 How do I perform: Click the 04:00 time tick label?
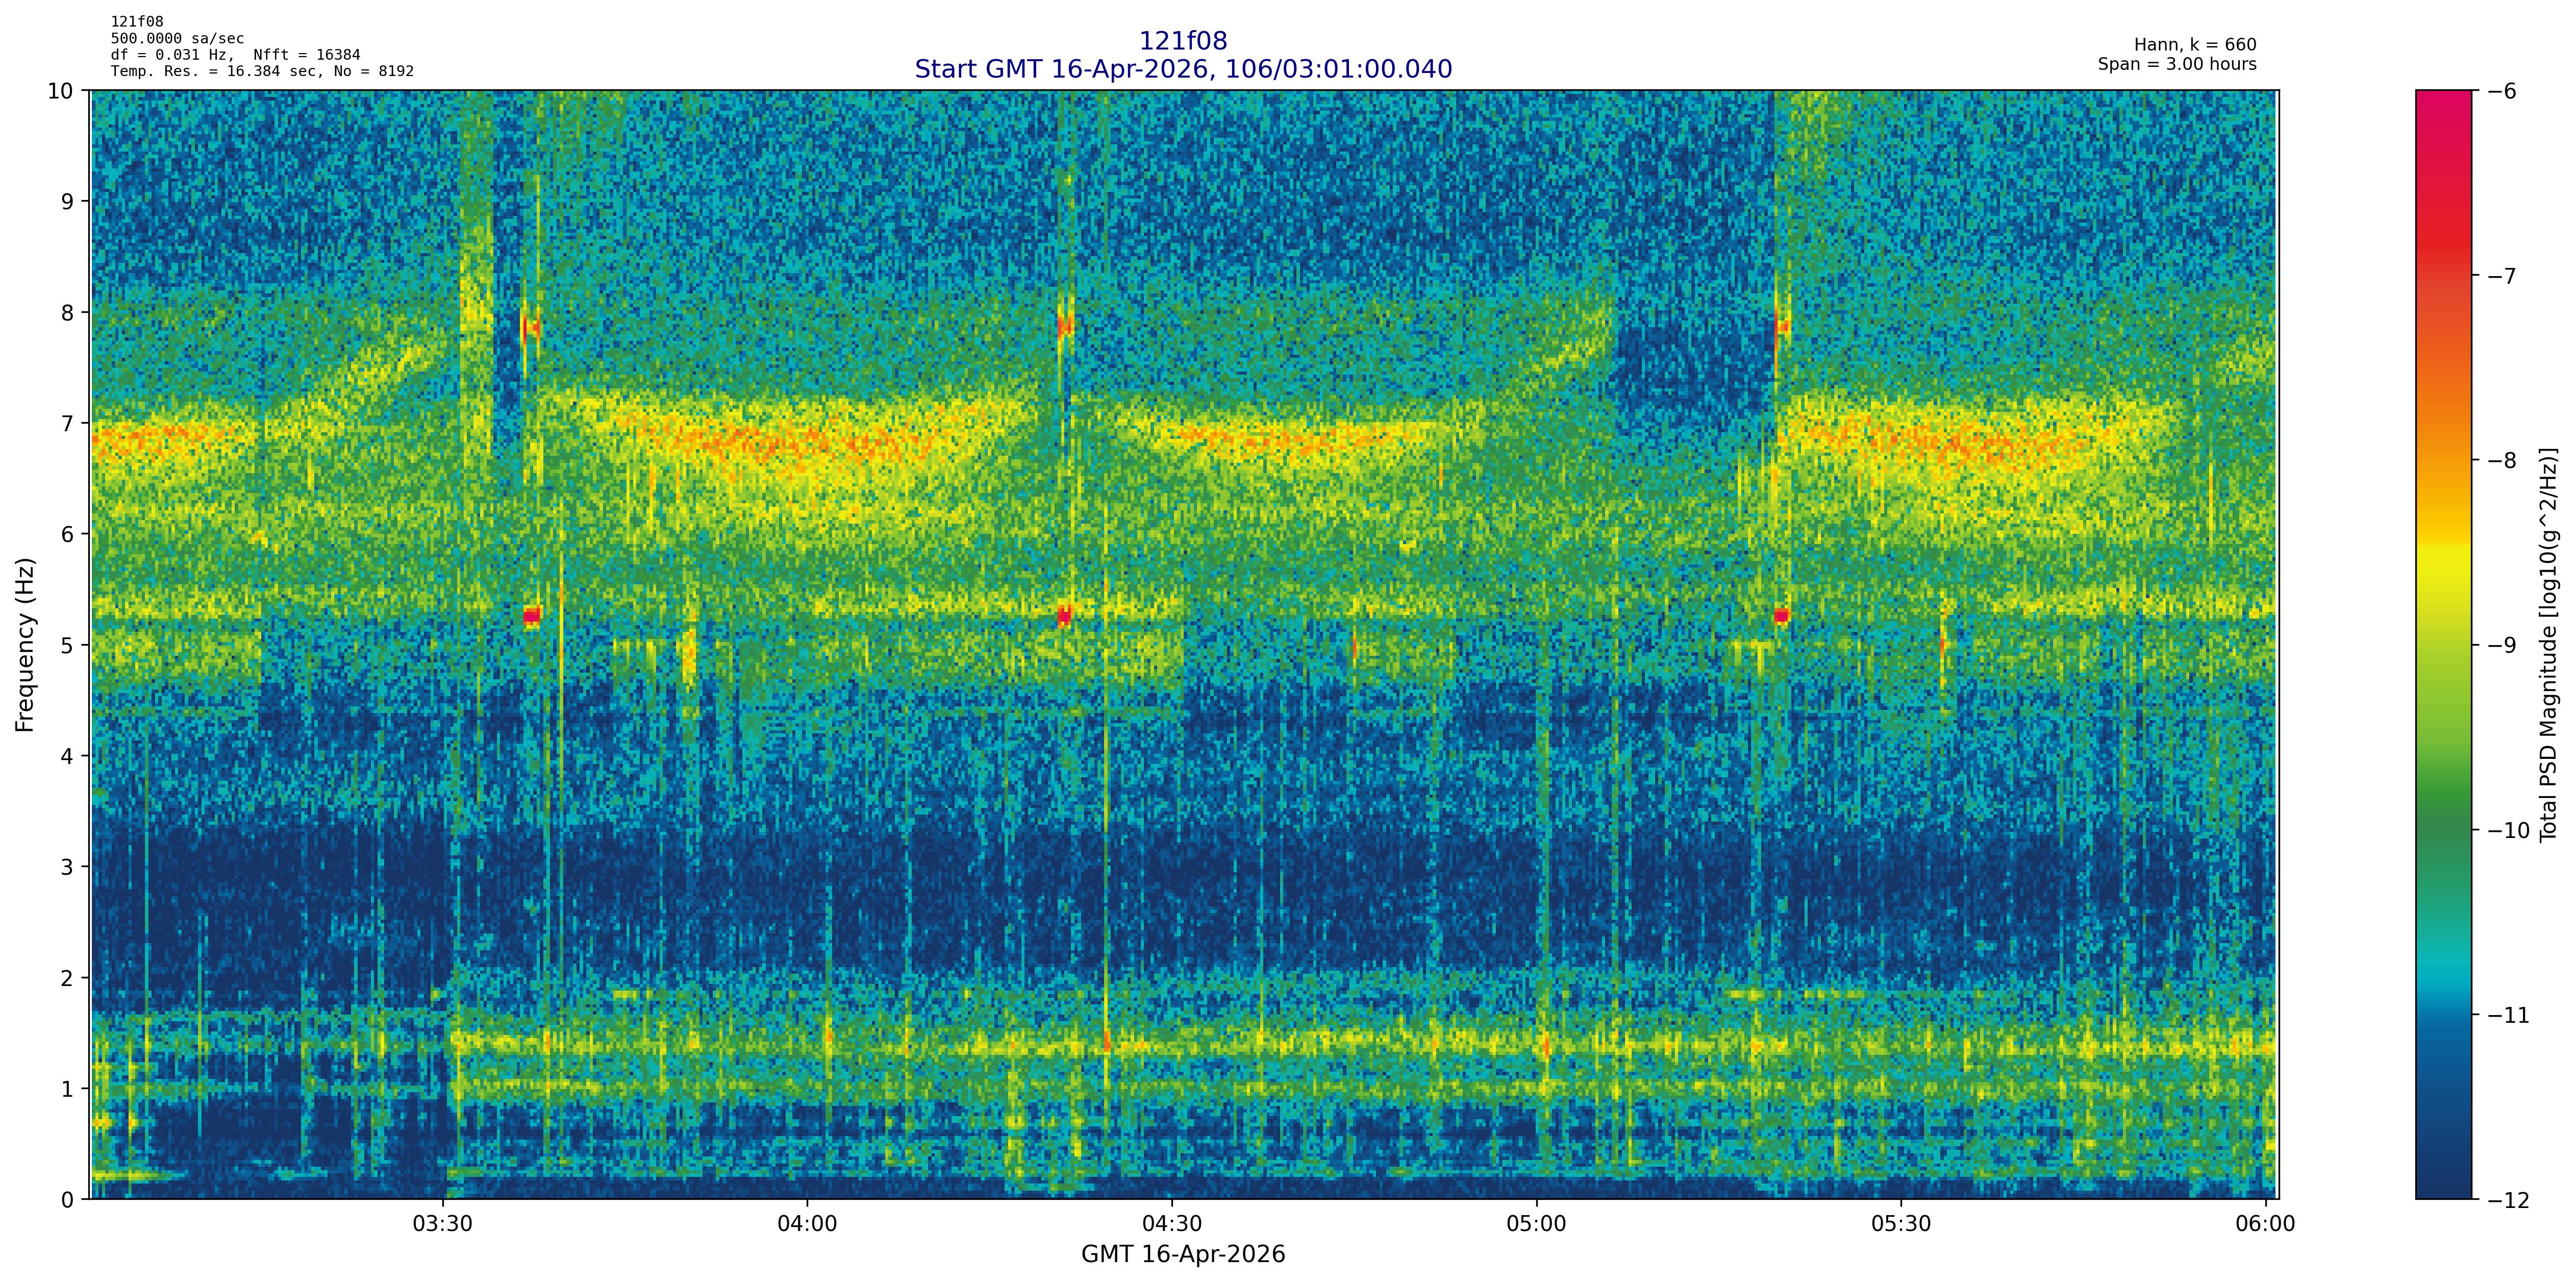click(807, 1224)
